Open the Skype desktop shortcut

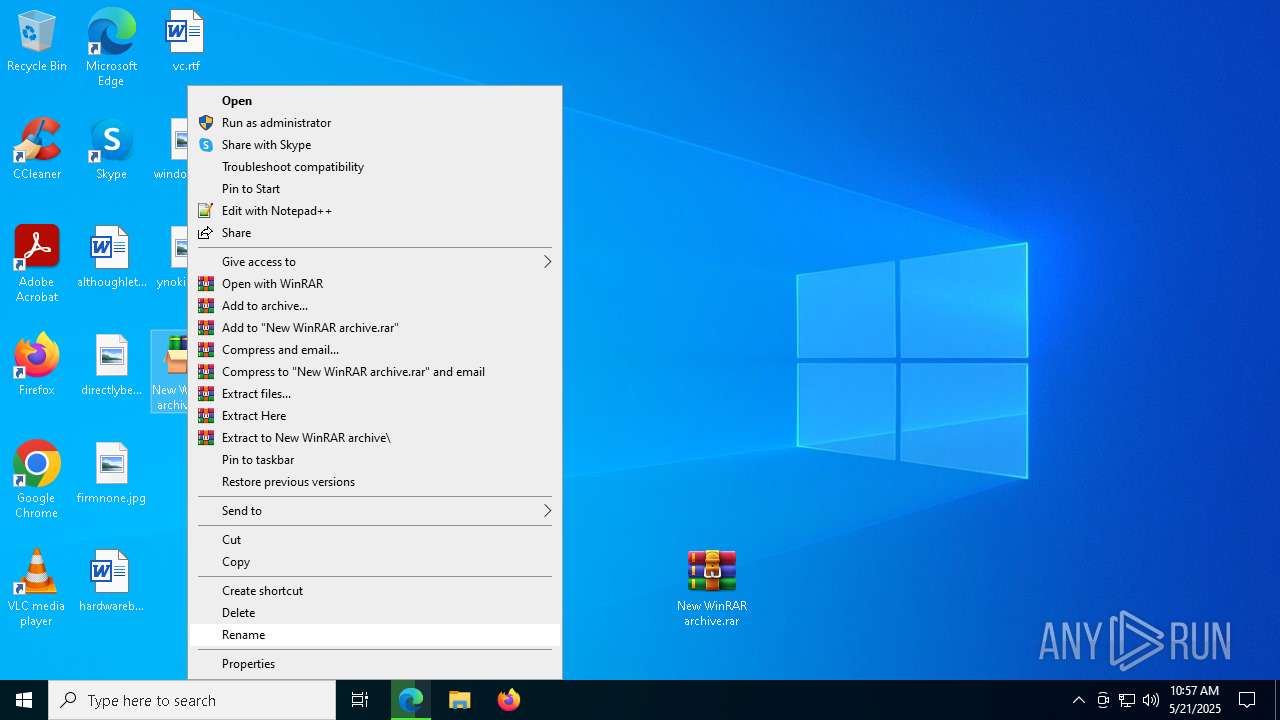(111, 149)
